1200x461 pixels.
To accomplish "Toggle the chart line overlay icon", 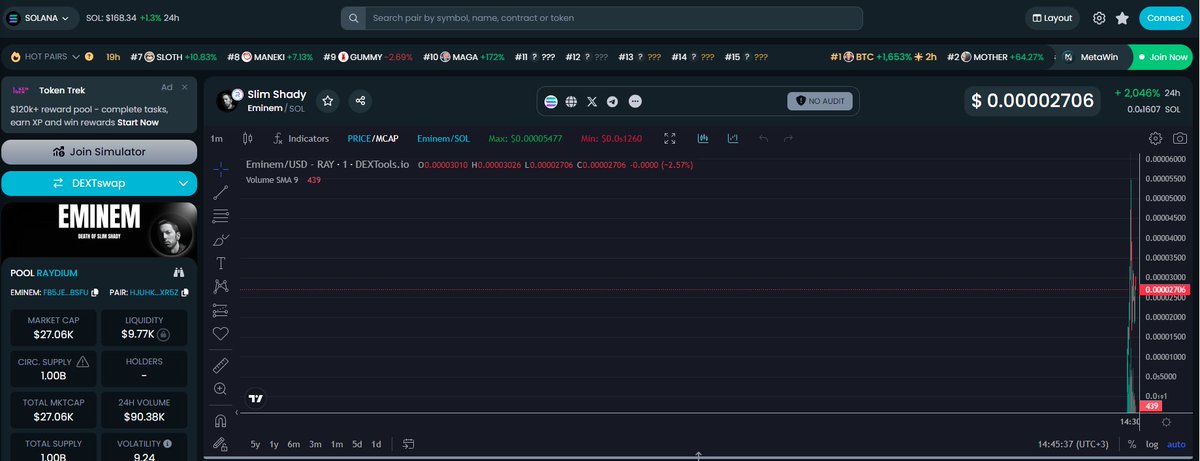I will 733,138.
